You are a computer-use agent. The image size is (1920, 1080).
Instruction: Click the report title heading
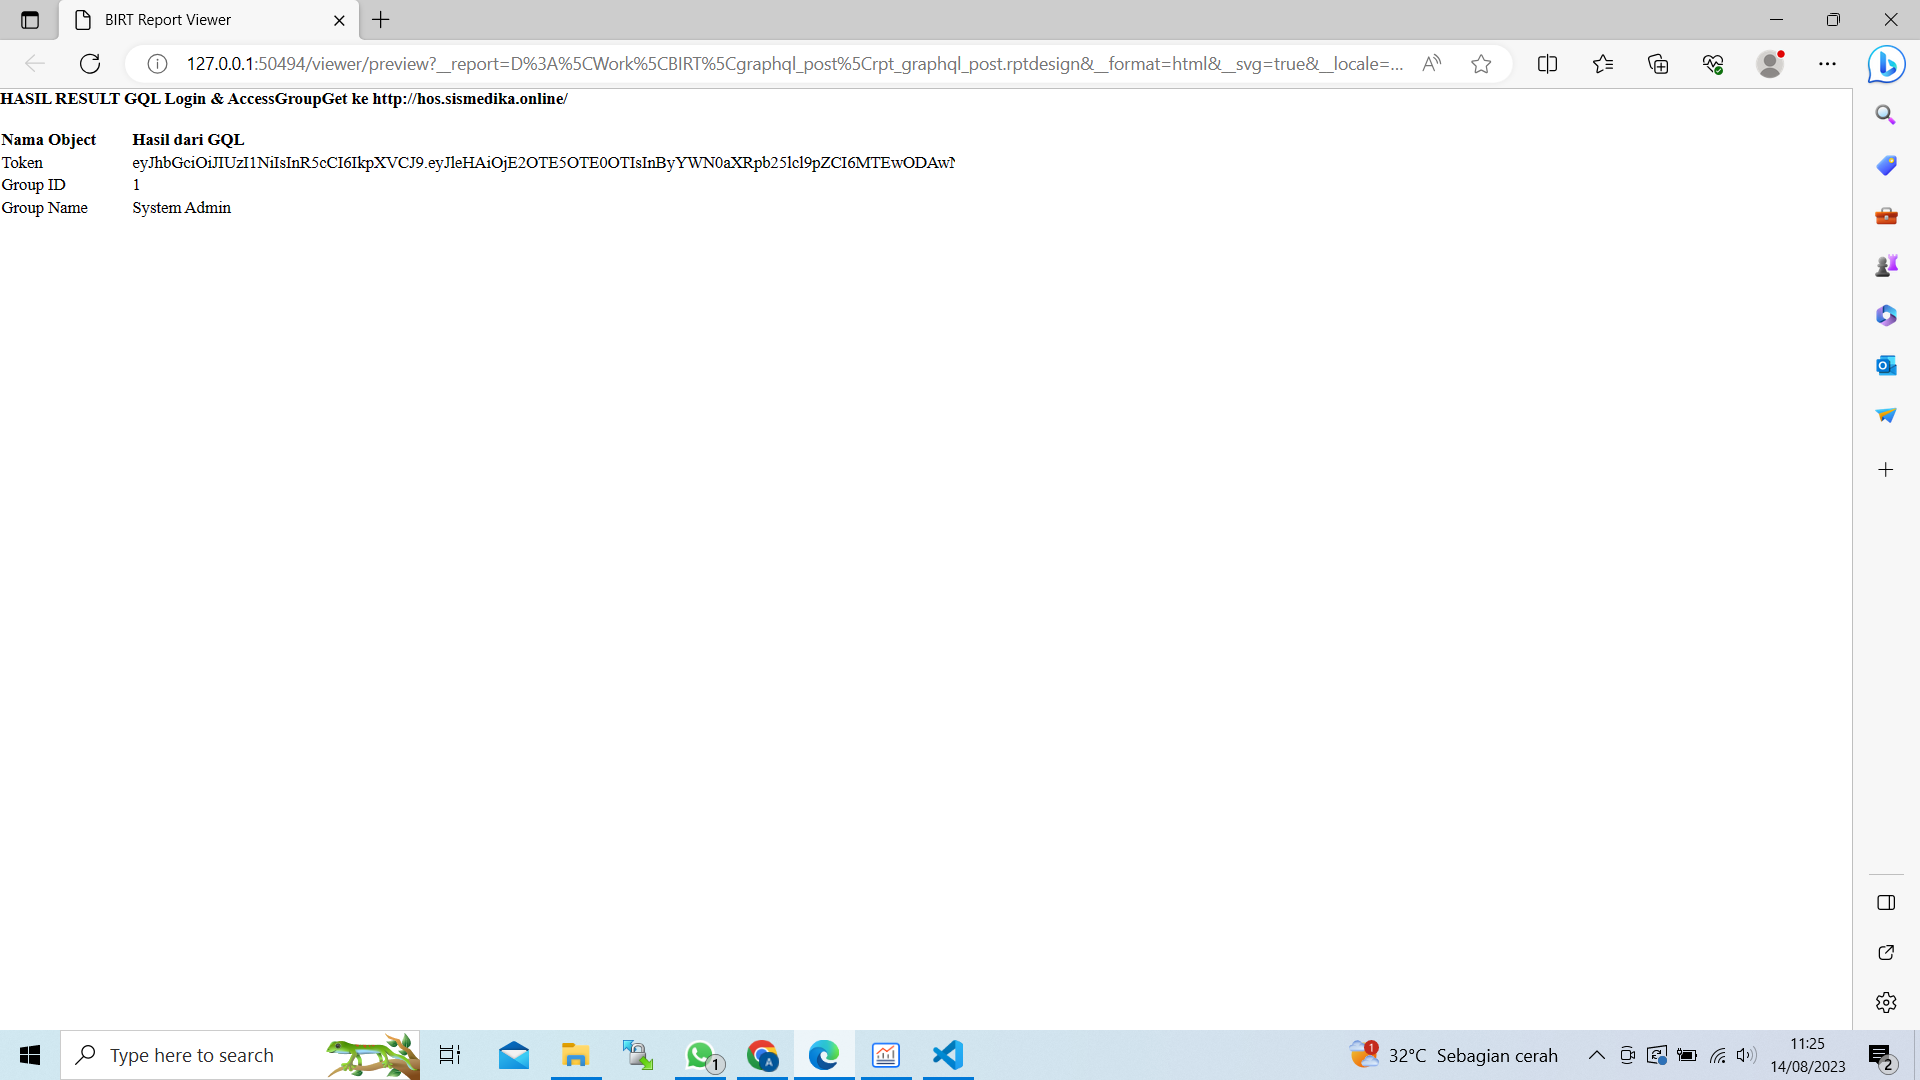pyautogui.click(x=284, y=99)
